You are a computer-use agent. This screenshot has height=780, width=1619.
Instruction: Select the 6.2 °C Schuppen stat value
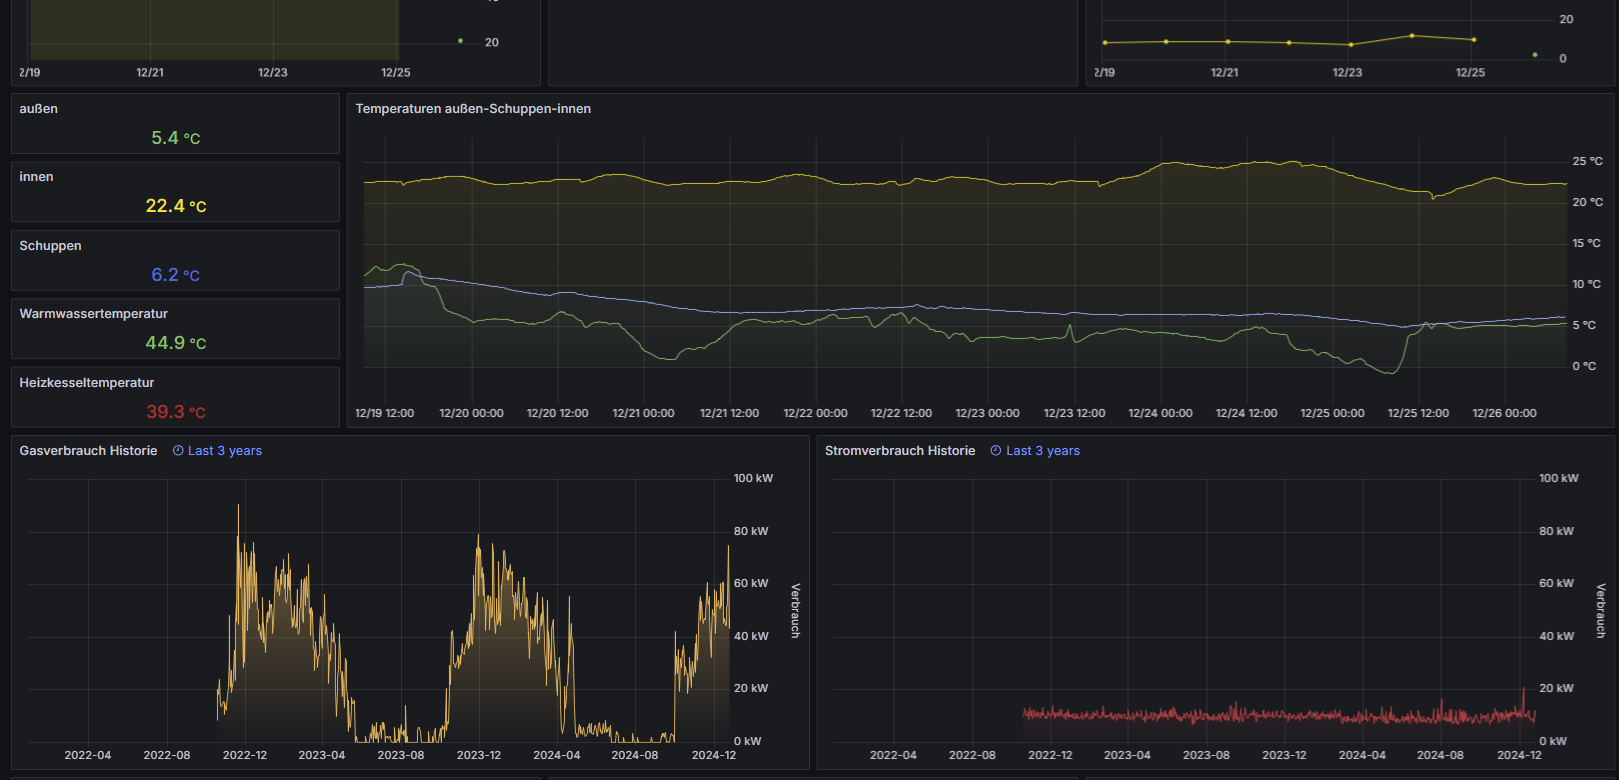(176, 275)
